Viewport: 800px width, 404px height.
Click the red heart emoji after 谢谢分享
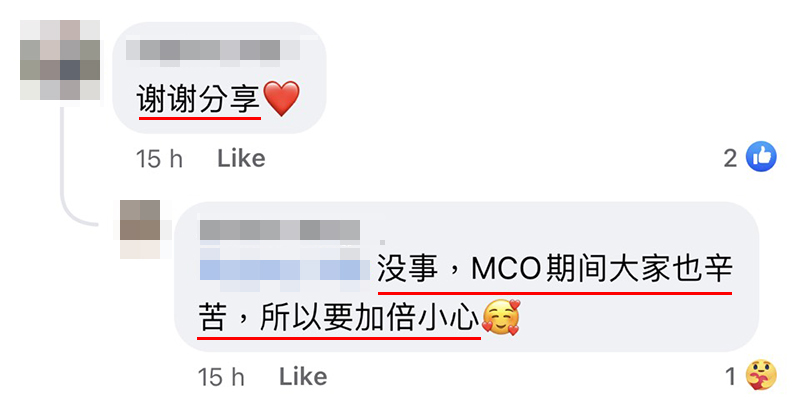pyautogui.click(x=282, y=98)
